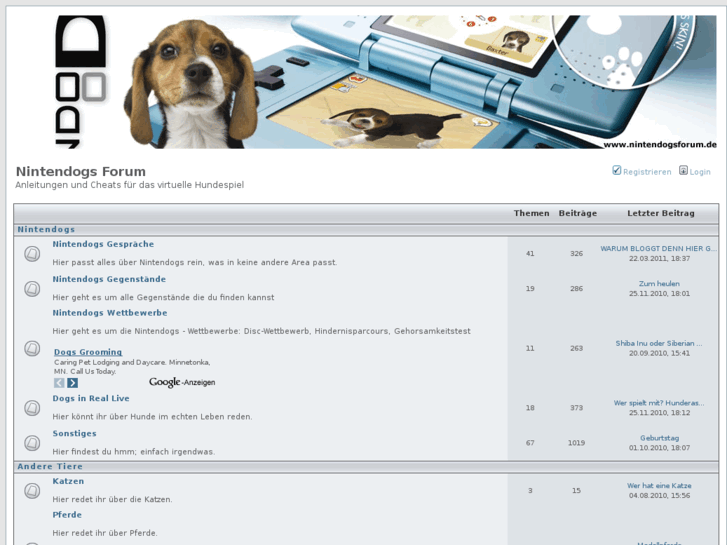
Task: Open the Nintendogs Gespräche forum
Action: [103, 244]
